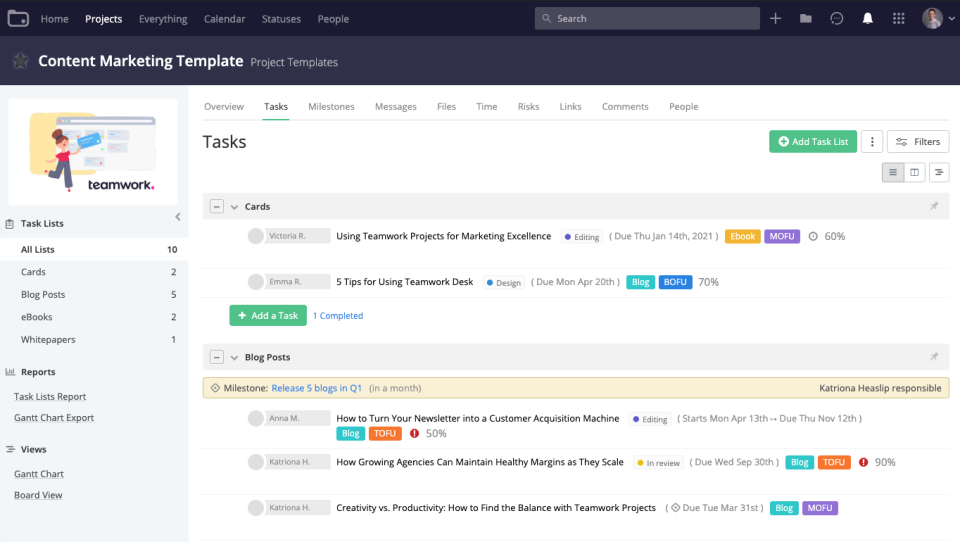Image resolution: width=960 pixels, height=542 pixels.
Task: Open the folder icon in top navigation
Action: (x=806, y=19)
